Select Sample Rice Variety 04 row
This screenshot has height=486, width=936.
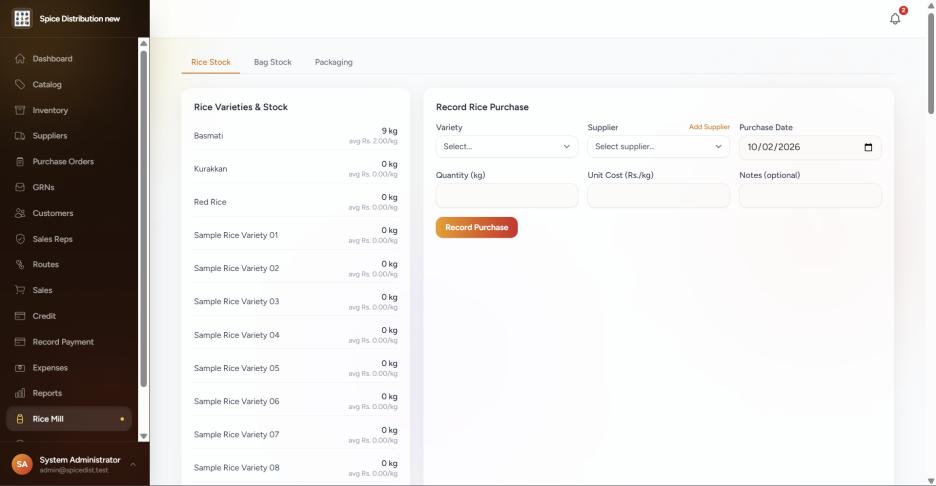click(x=295, y=335)
